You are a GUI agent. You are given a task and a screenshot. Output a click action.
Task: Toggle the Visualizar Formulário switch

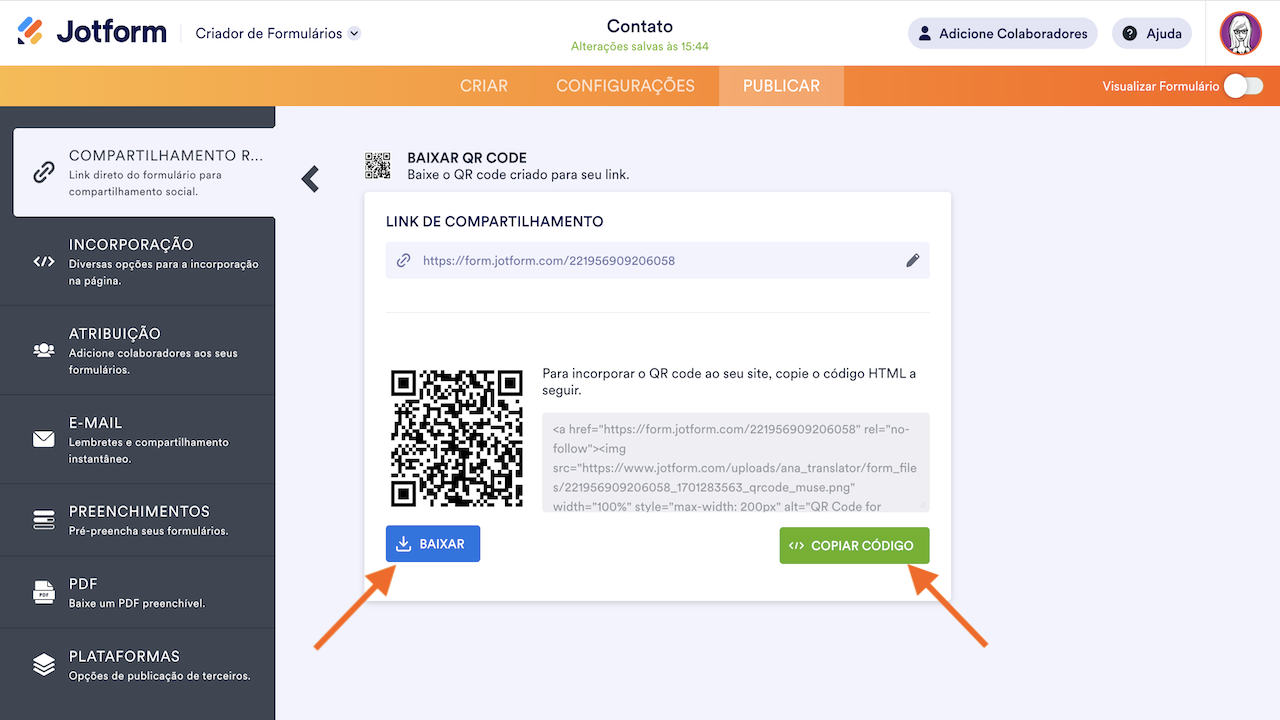[1243, 86]
